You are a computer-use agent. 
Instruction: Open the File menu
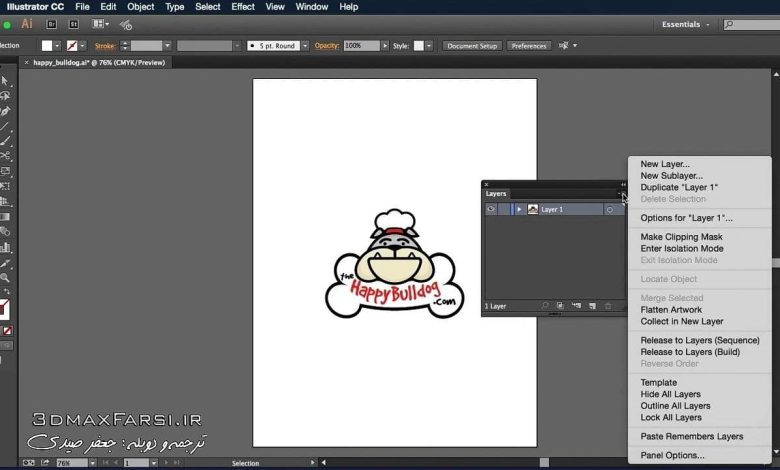[x=82, y=7]
